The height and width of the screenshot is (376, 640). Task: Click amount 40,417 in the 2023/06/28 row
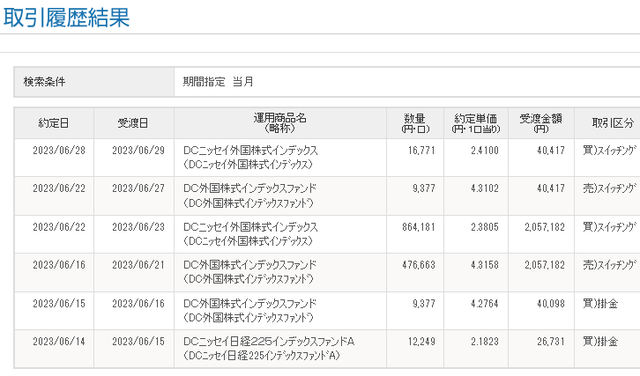pyautogui.click(x=551, y=150)
